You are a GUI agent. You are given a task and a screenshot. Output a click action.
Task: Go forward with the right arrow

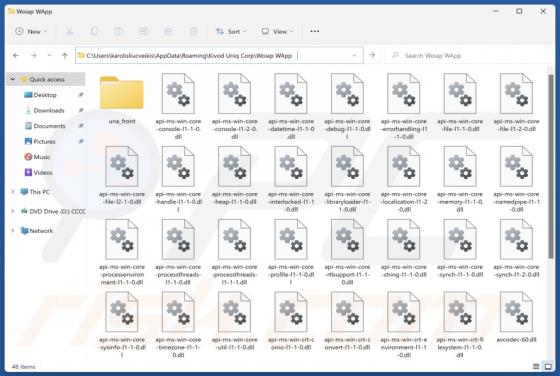click(x=34, y=55)
